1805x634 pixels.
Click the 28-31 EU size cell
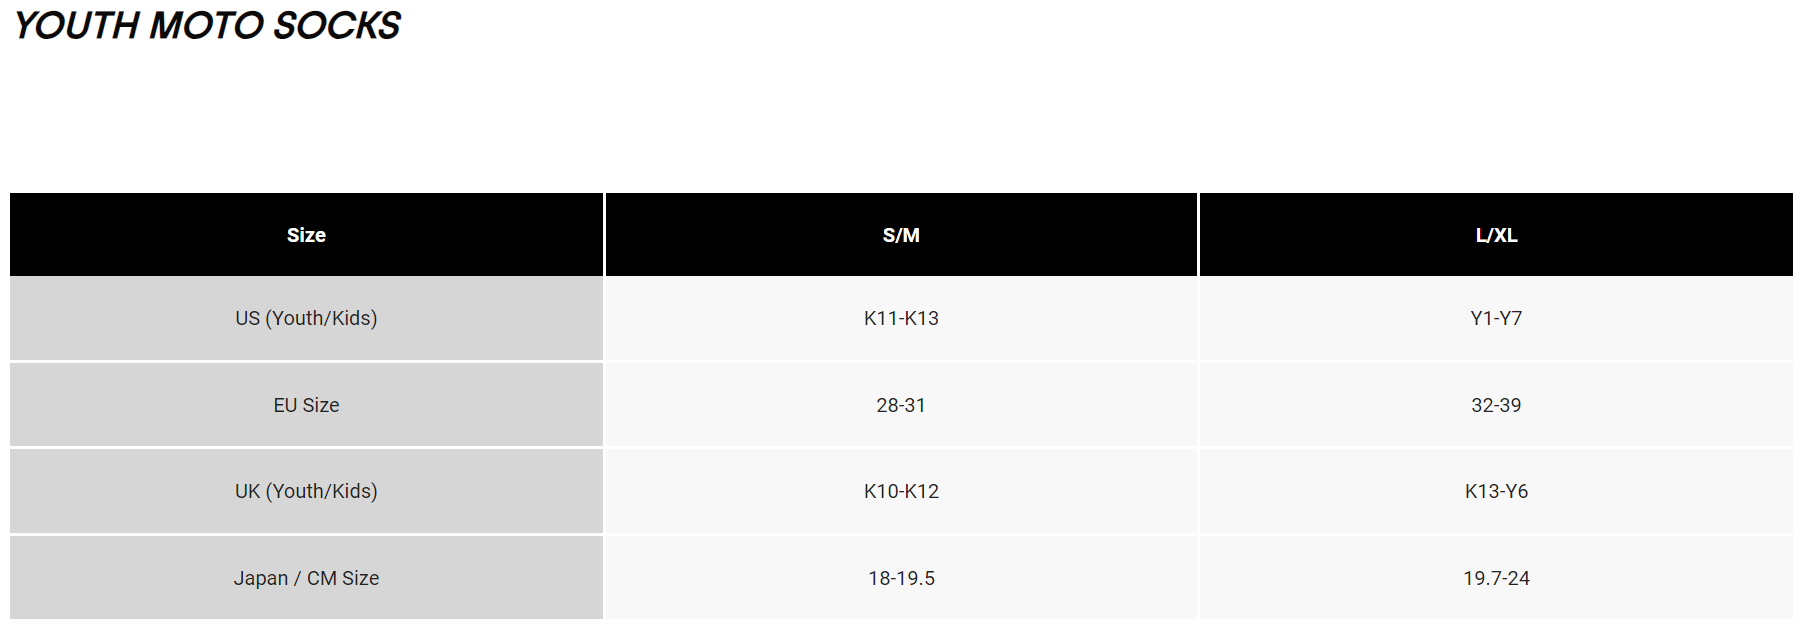pos(901,405)
